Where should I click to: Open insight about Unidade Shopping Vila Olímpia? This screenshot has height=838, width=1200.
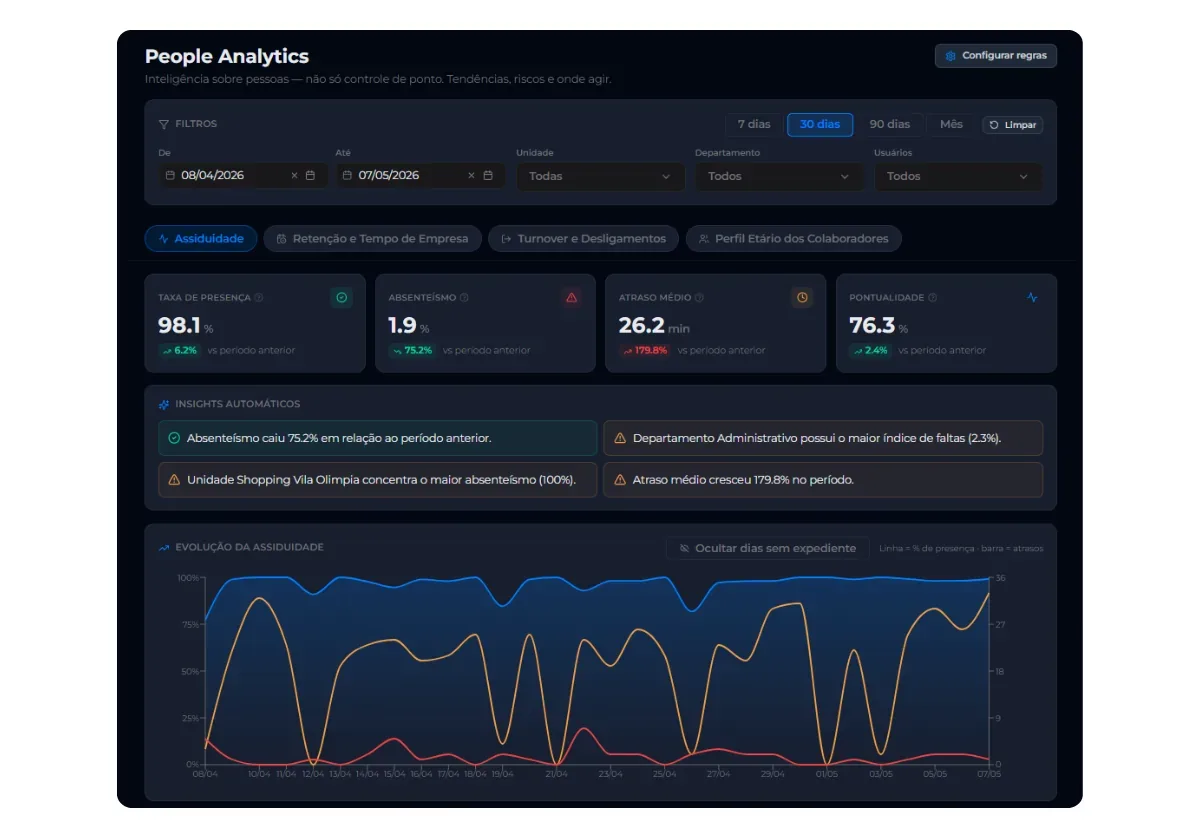[x=377, y=479]
